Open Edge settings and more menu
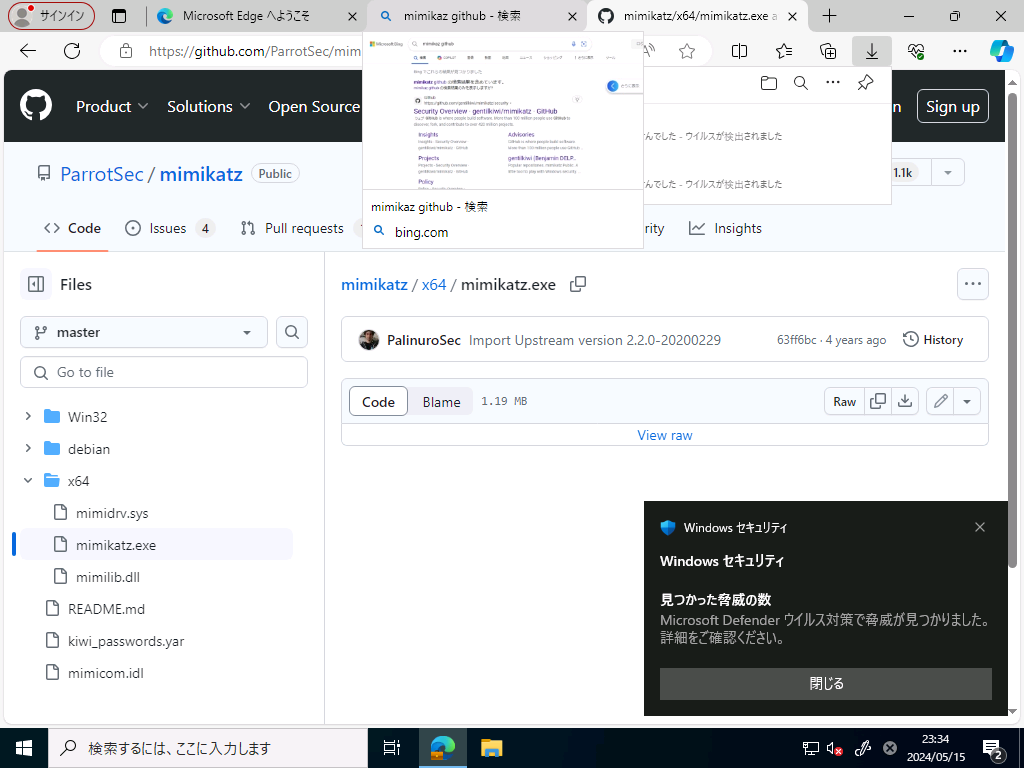The height and width of the screenshot is (768, 1024). click(x=959, y=51)
